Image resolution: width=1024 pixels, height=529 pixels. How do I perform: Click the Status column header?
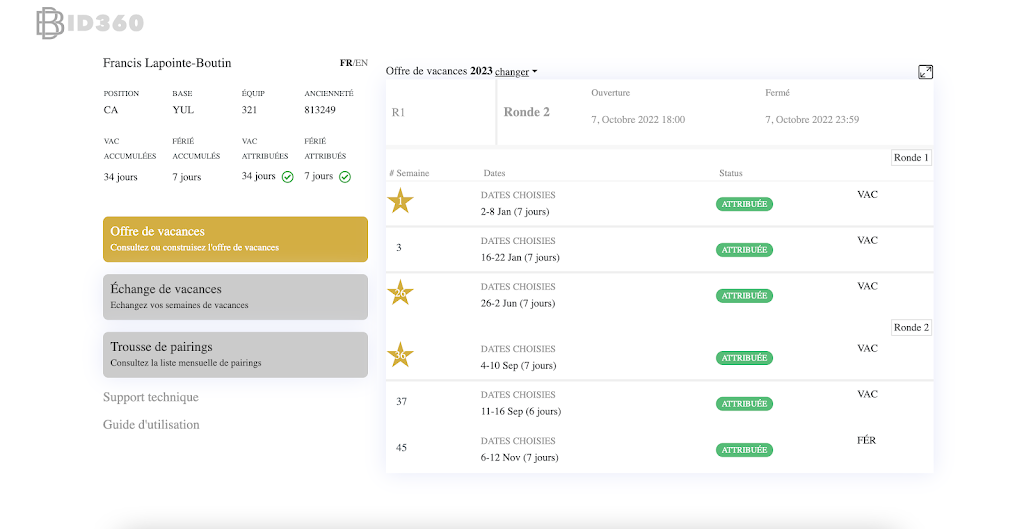click(x=731, y=173)
